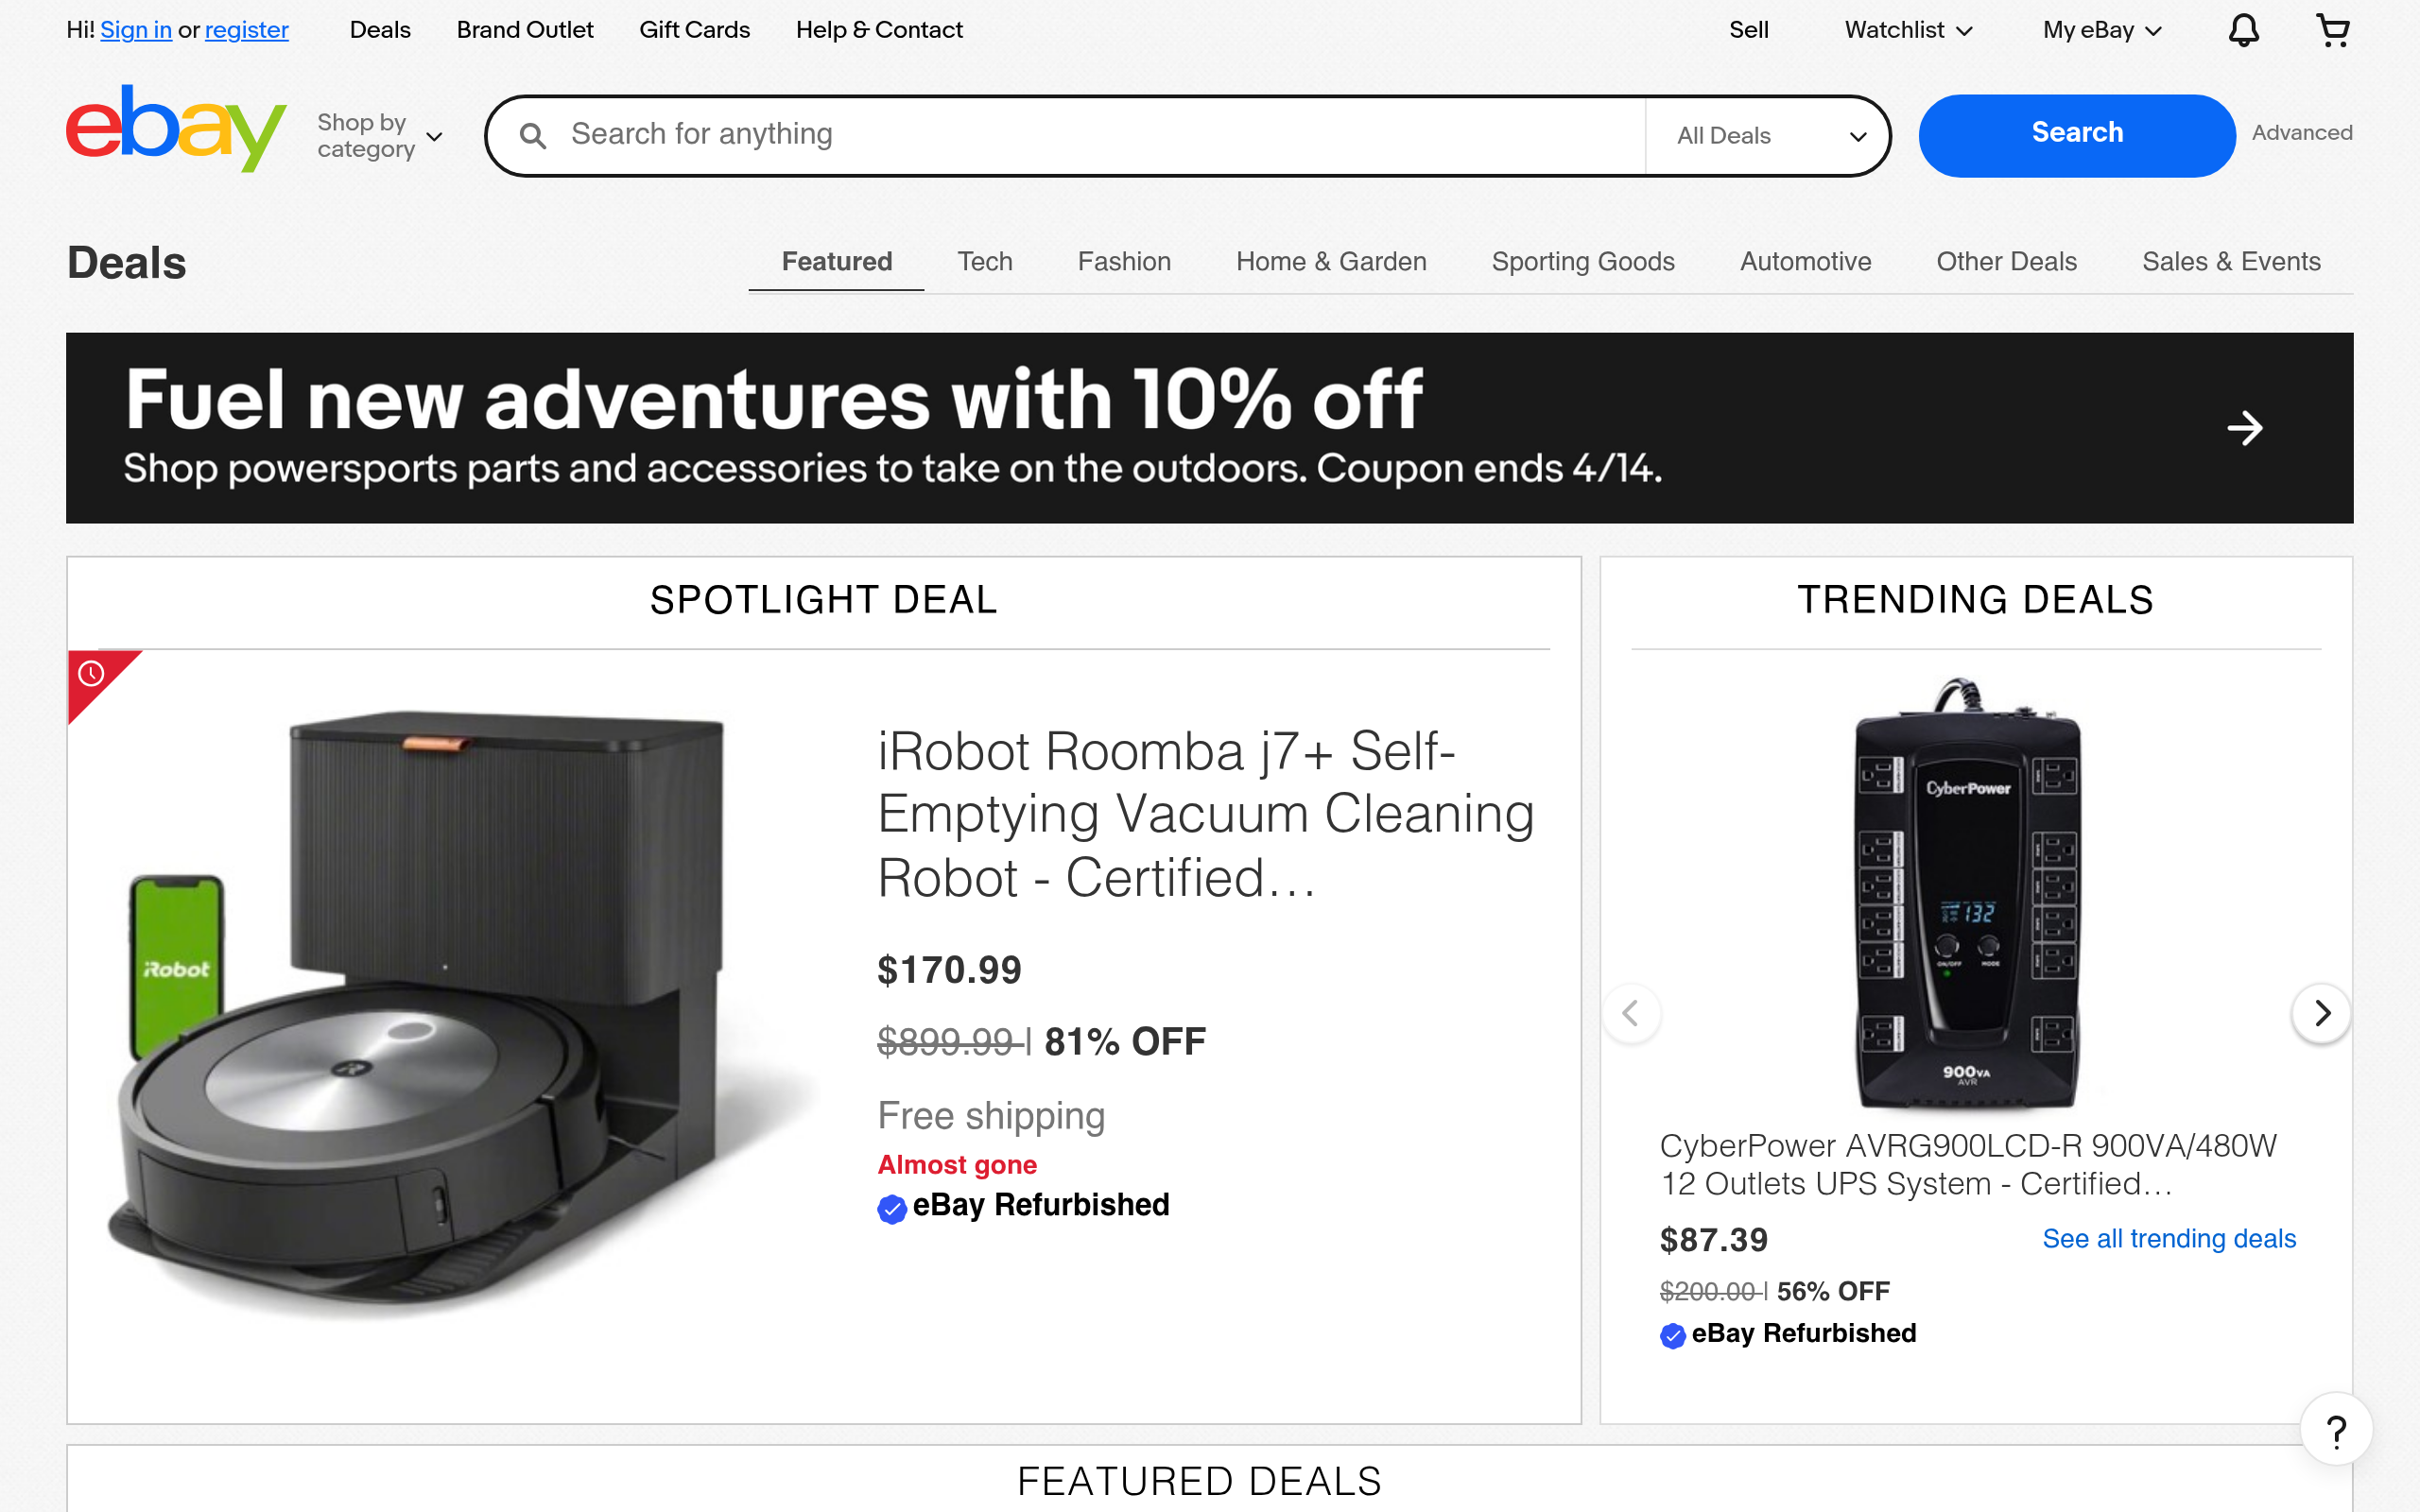The width and height of the screenshot is (2420, 1512).
Task: Click the Search for anything field
Action: 1100,135
